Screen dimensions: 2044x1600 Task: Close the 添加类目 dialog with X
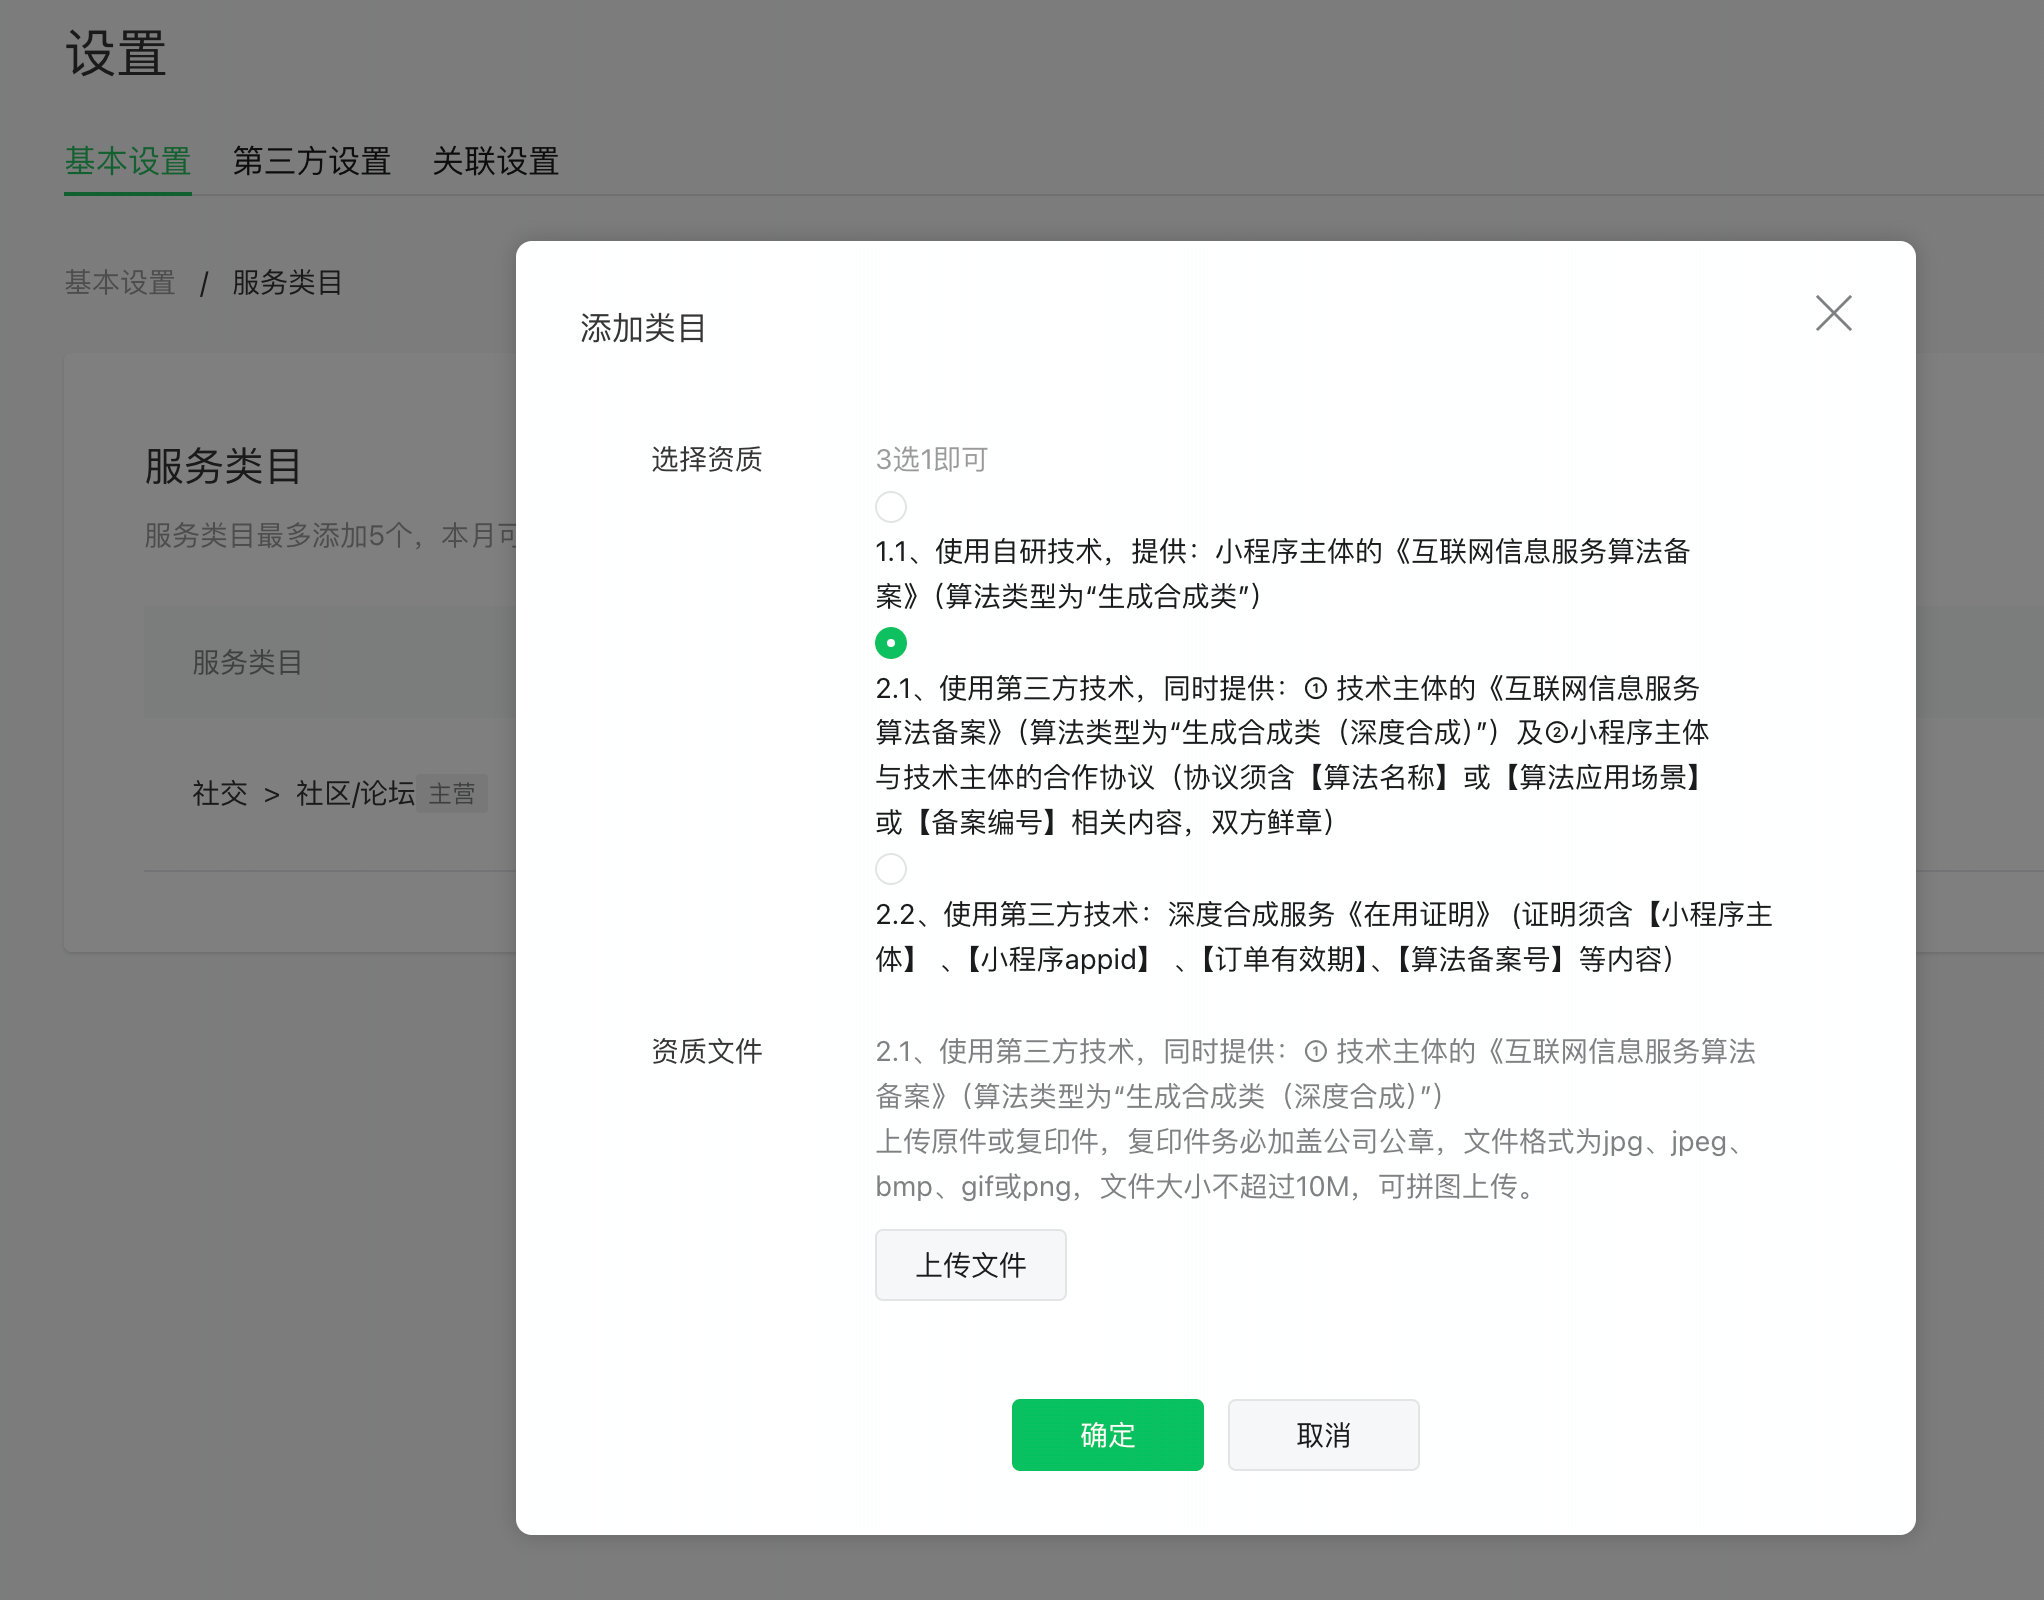[x=1833, y=313]
